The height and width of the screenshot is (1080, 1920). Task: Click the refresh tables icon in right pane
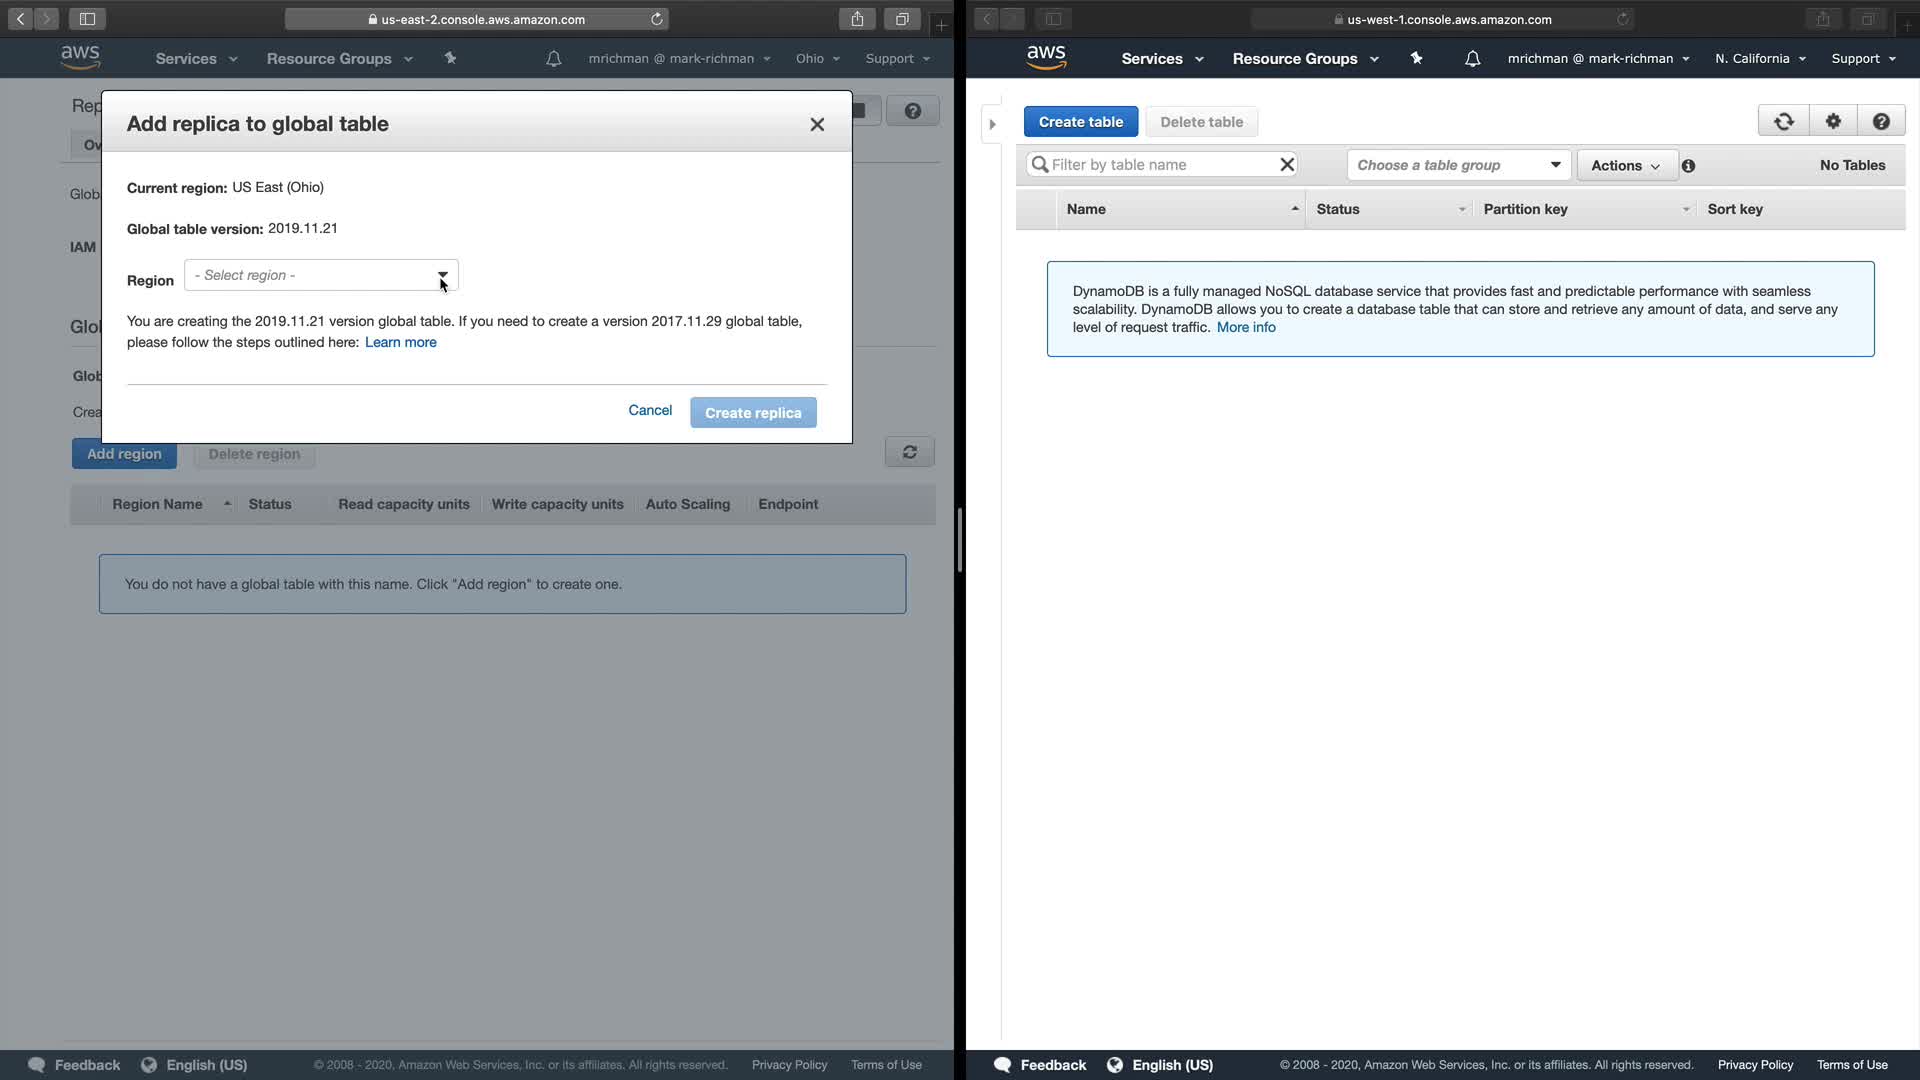tap(1783, 121)
